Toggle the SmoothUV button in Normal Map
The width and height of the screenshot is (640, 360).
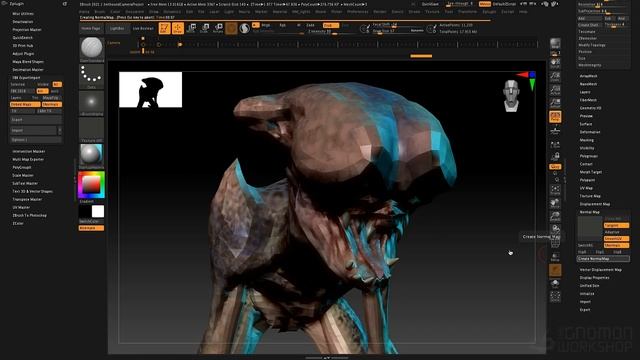click(x=616, y=238)
